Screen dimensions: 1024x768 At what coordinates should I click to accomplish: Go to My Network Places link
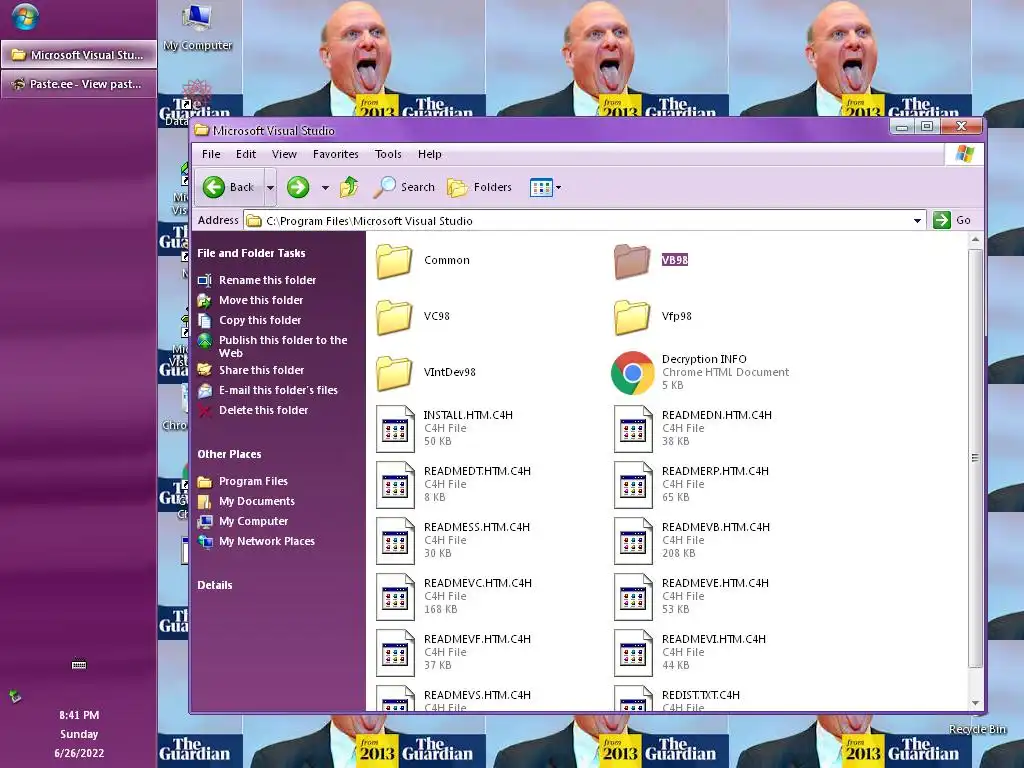pos(266,541)
